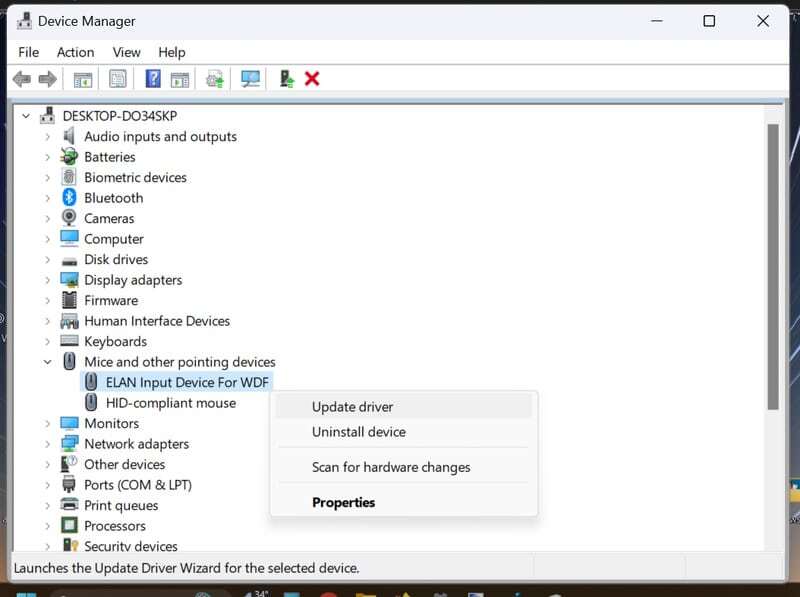Image resolution: width=800 pixels, height=597 pixels.
Task: Select the Biometric devices tree item
Action: [135, 177]
